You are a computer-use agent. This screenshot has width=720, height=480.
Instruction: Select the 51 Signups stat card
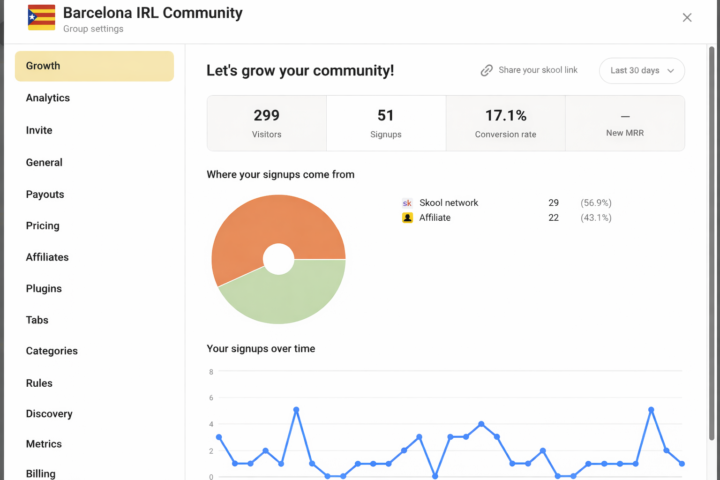point(386,123)
